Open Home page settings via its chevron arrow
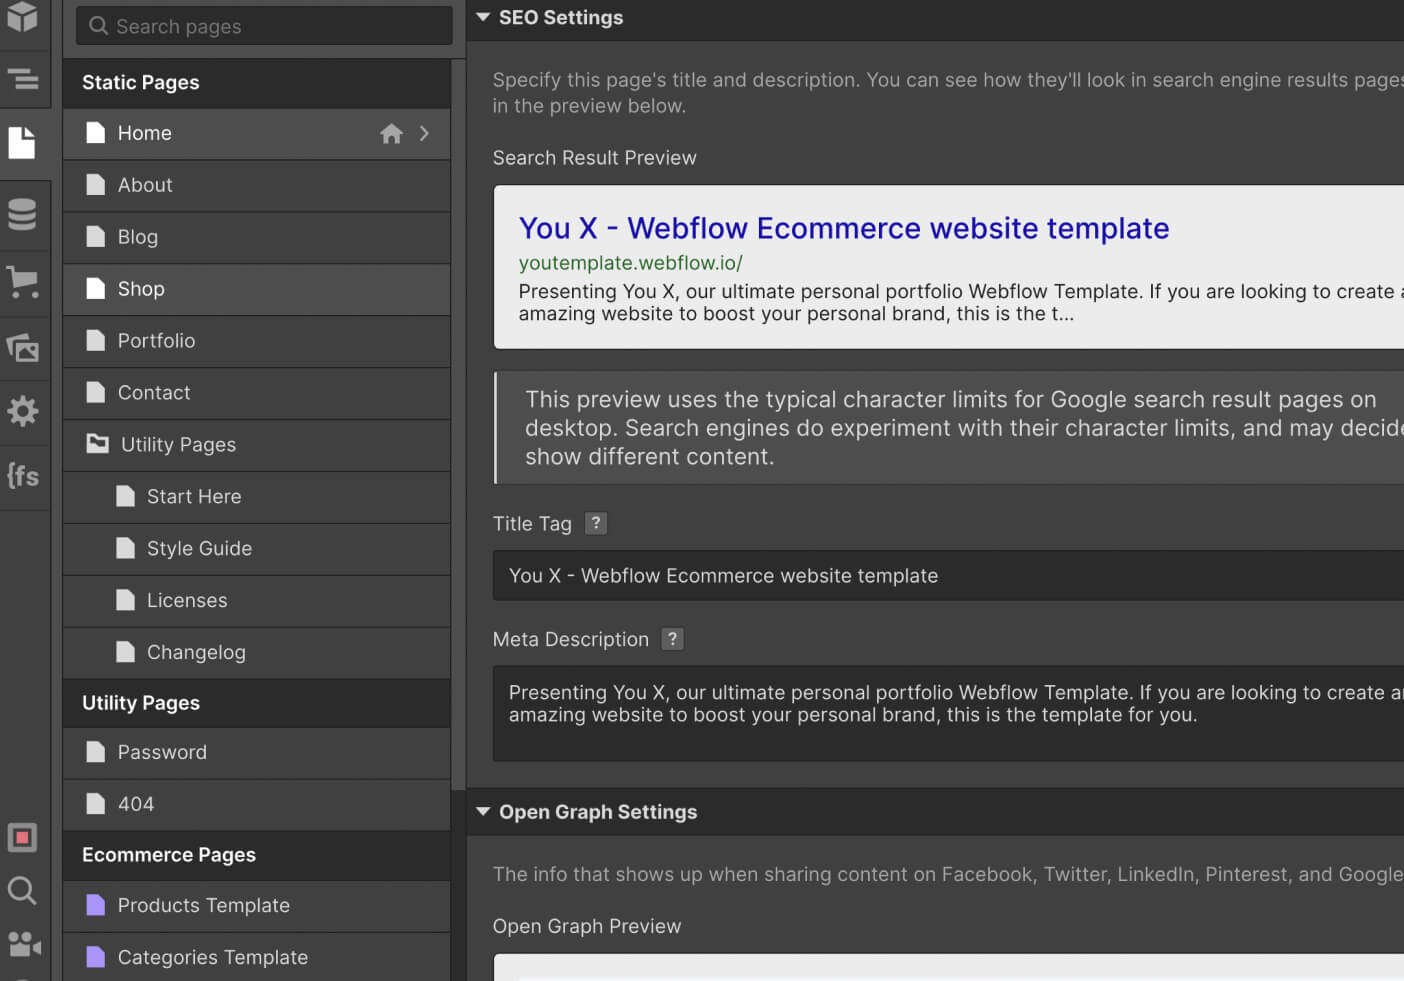Screen dimensions: 1404x981 tap(424, 133)
